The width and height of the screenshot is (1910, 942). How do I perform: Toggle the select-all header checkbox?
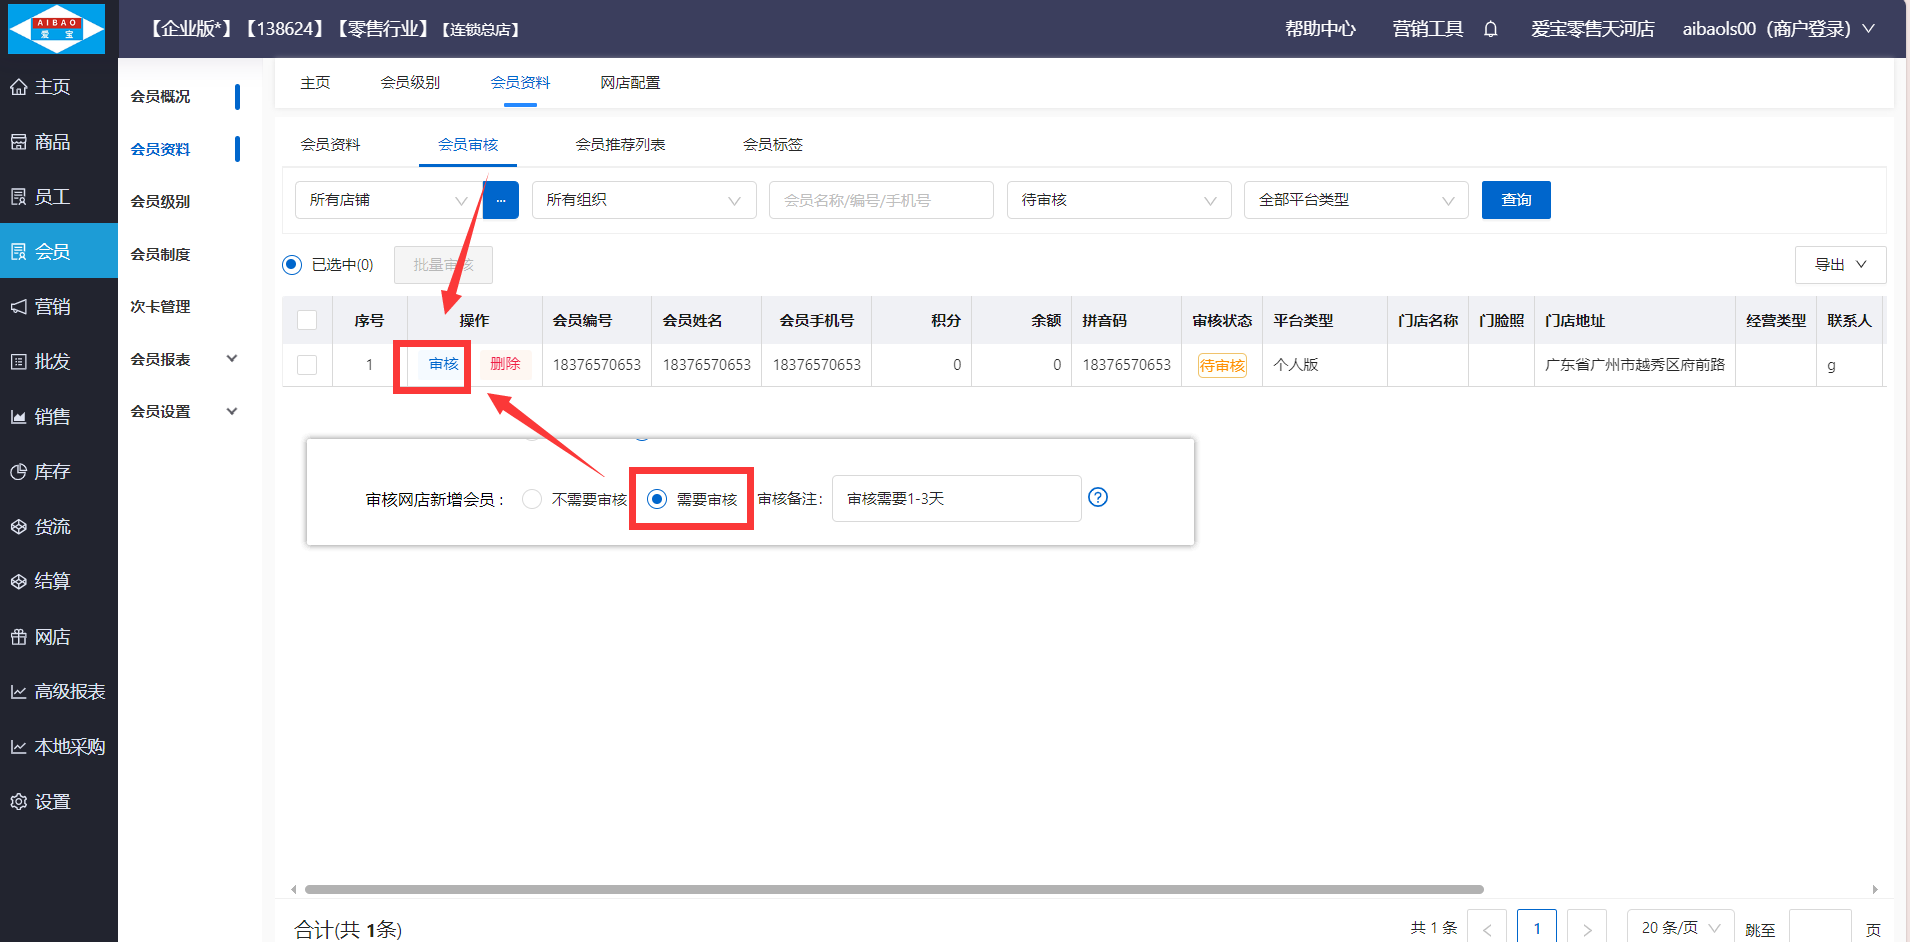(307, 320)
